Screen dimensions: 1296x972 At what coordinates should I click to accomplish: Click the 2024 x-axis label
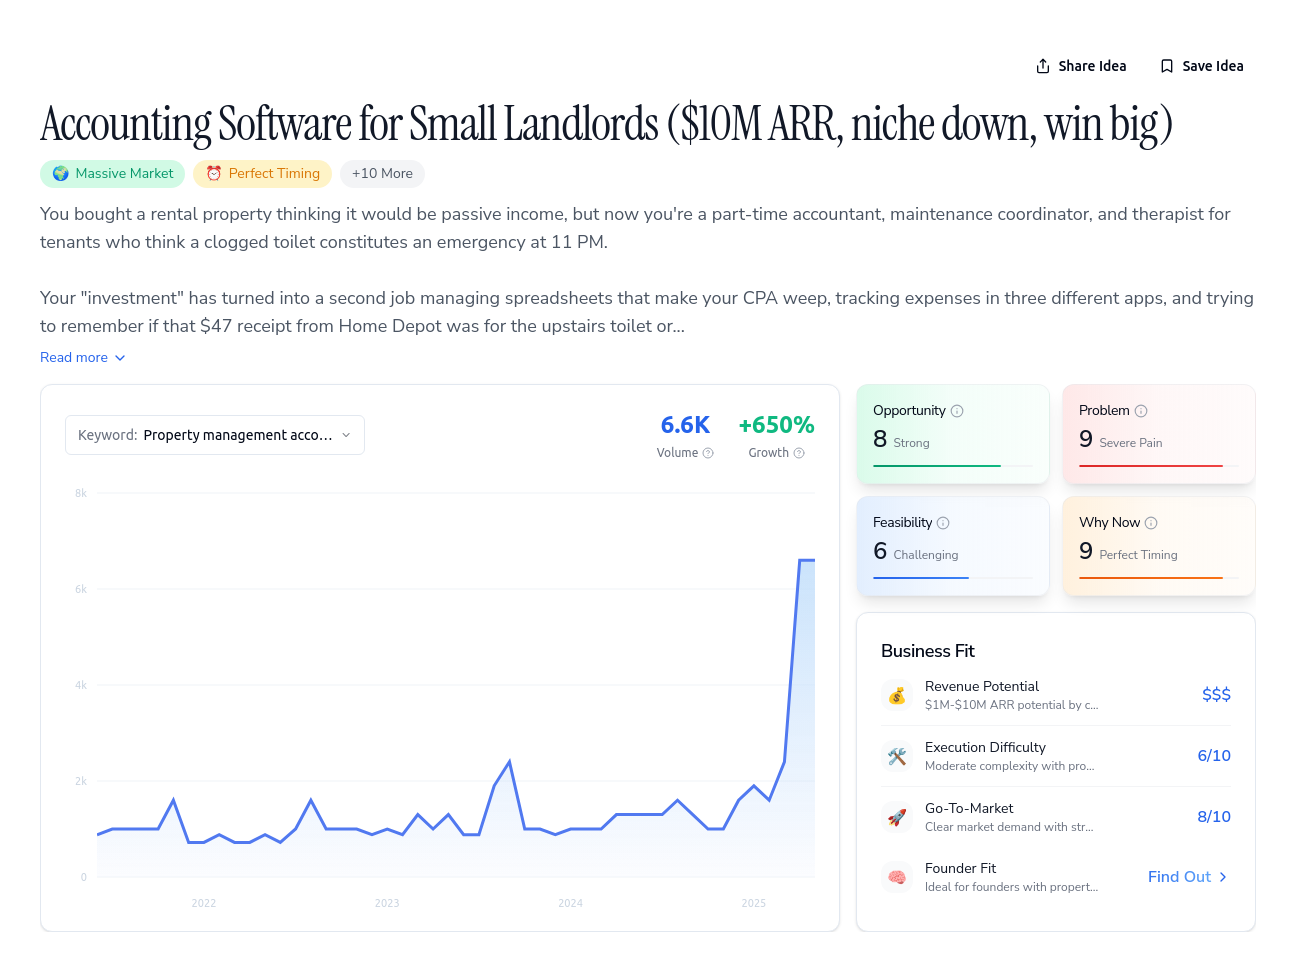click(x=570, y=903)
